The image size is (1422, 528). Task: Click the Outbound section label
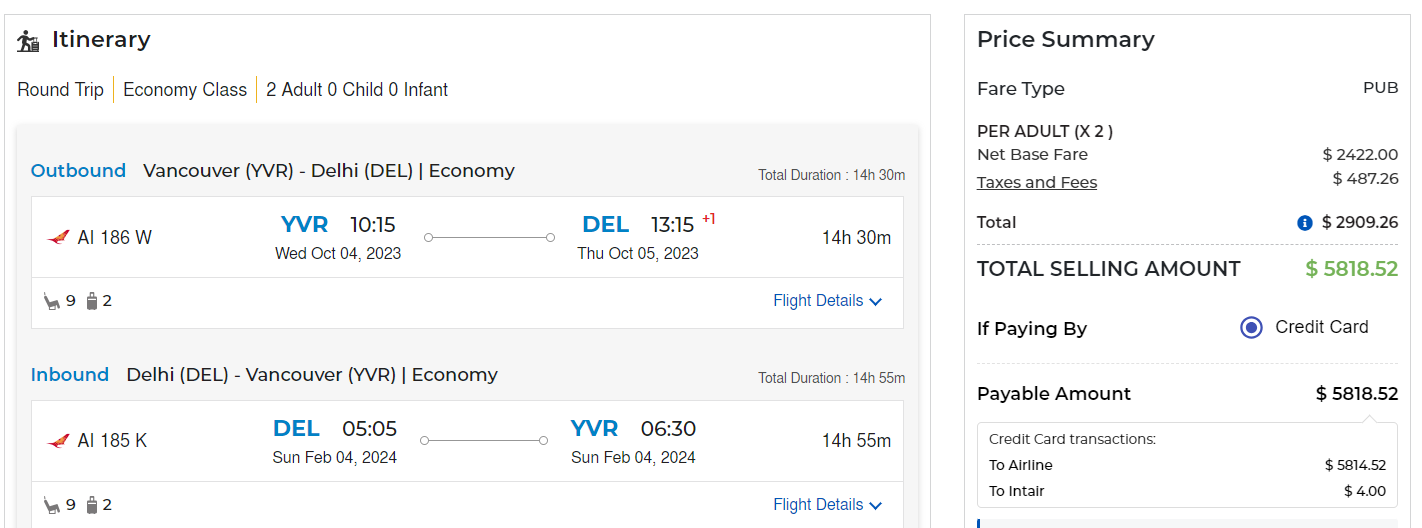point(78,170)
